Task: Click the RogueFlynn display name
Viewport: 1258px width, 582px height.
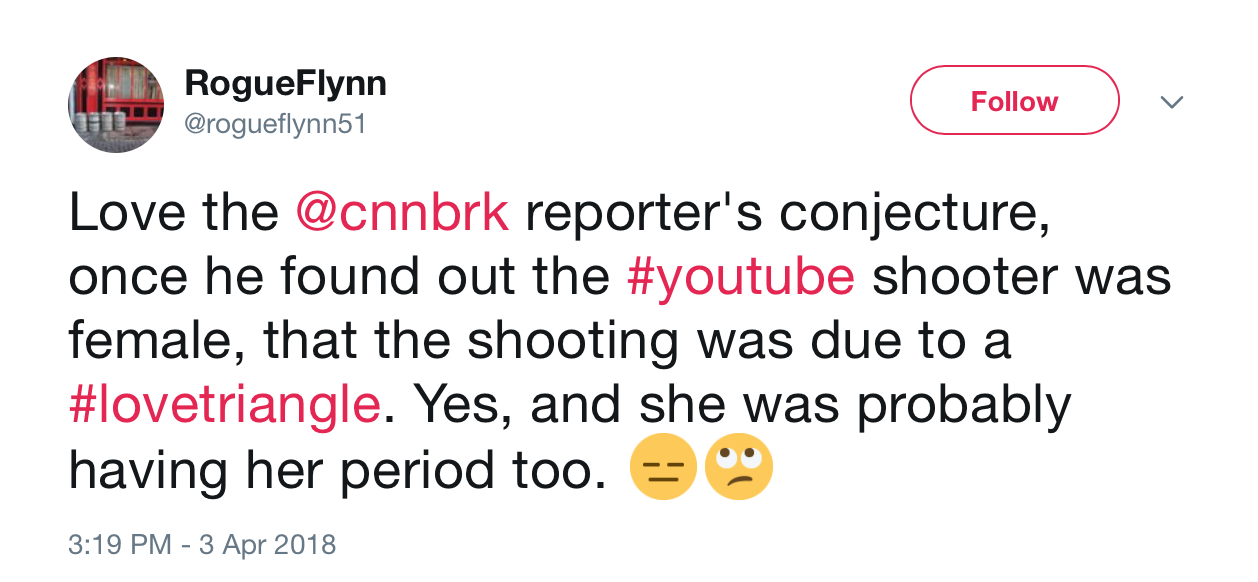Action: click(x=285, y=84)
